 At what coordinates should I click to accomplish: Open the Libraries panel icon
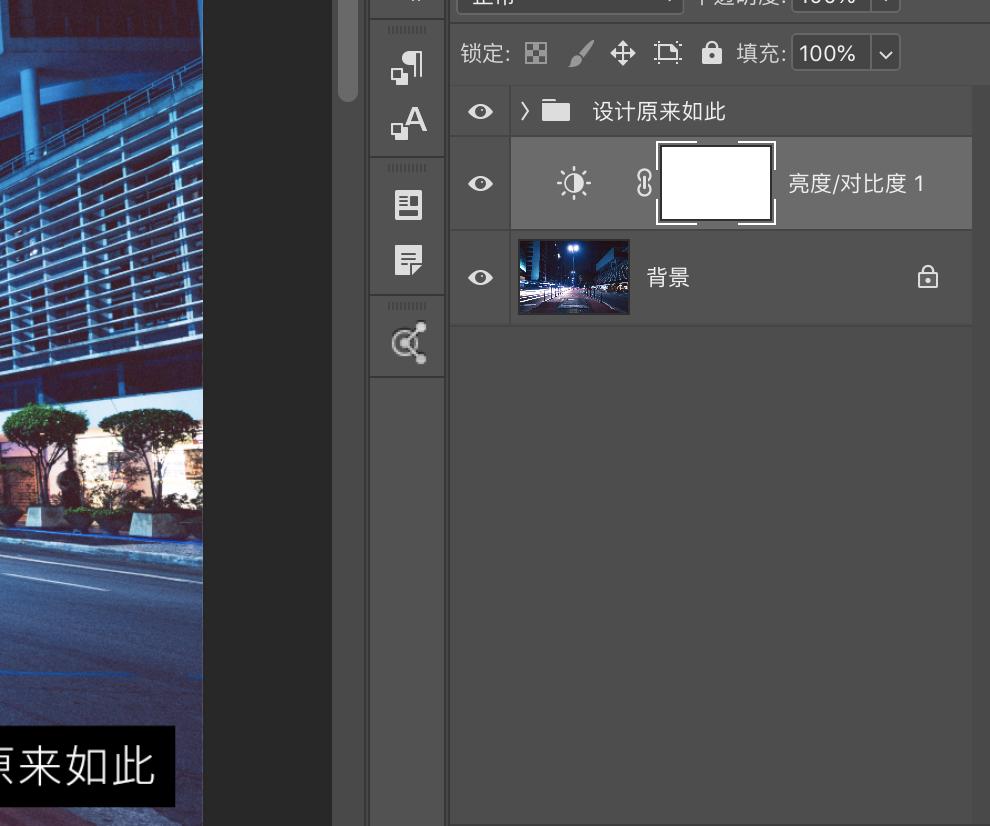coord(408,205)
